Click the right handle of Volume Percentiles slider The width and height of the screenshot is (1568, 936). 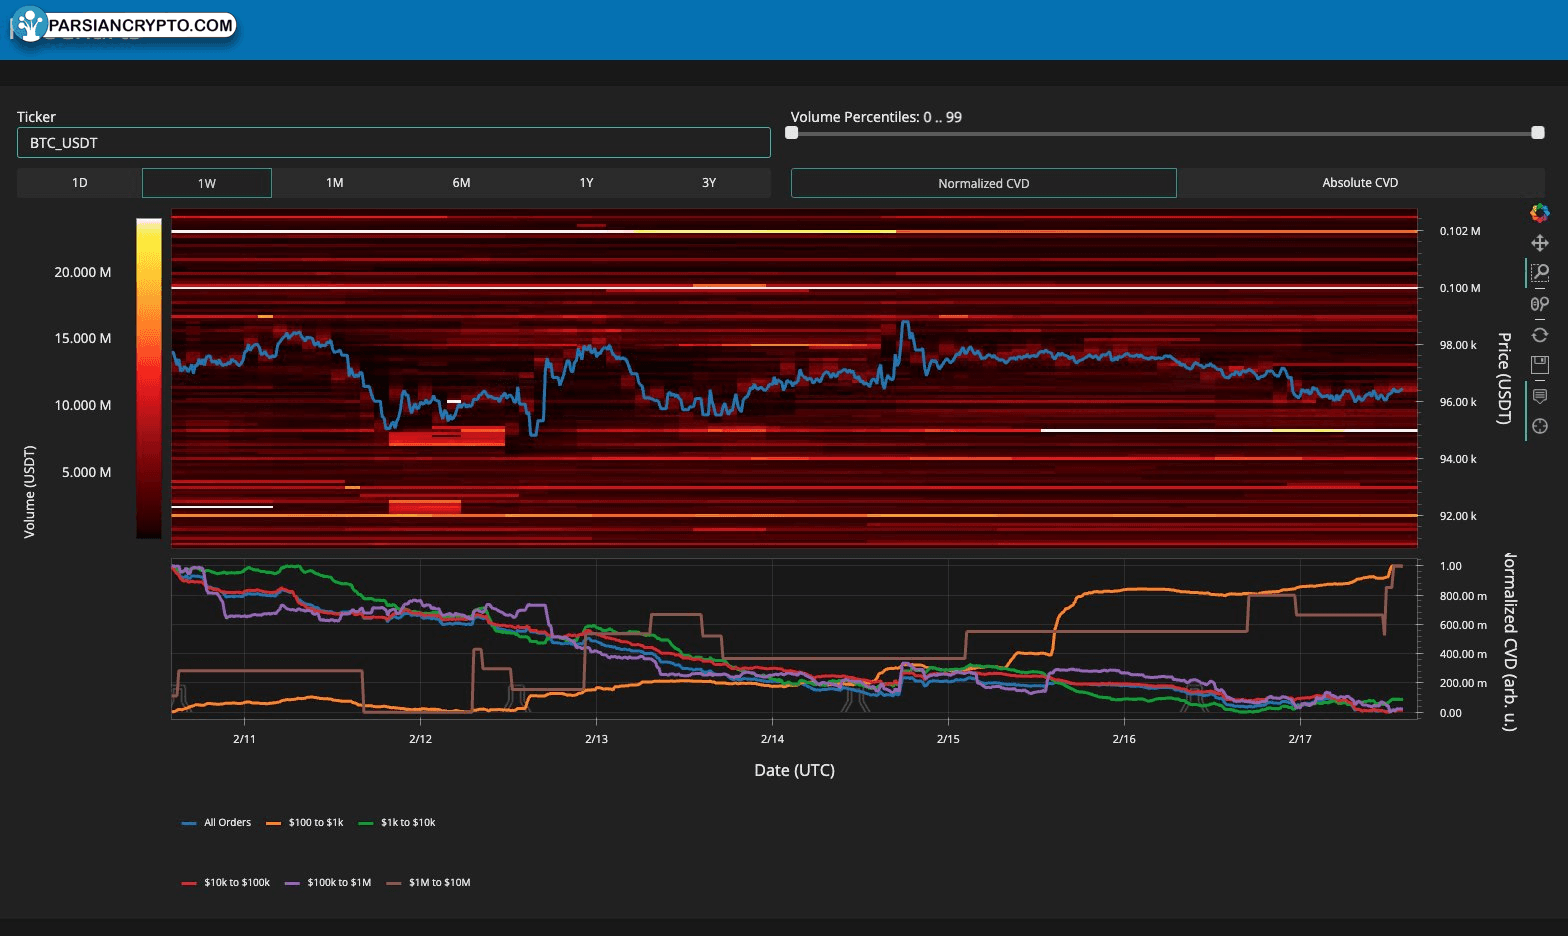(1538, 133)
